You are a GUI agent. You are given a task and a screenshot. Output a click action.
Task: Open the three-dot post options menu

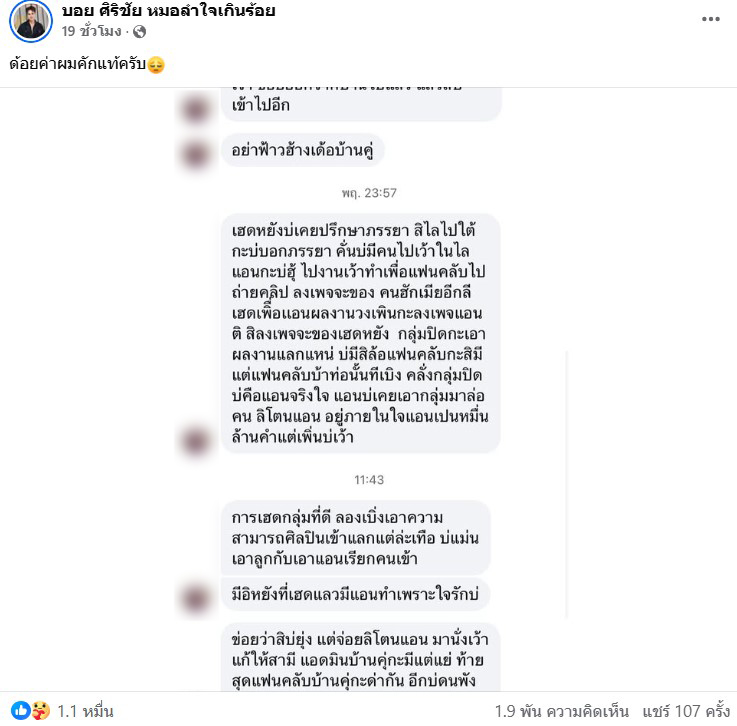coord(711,19)
